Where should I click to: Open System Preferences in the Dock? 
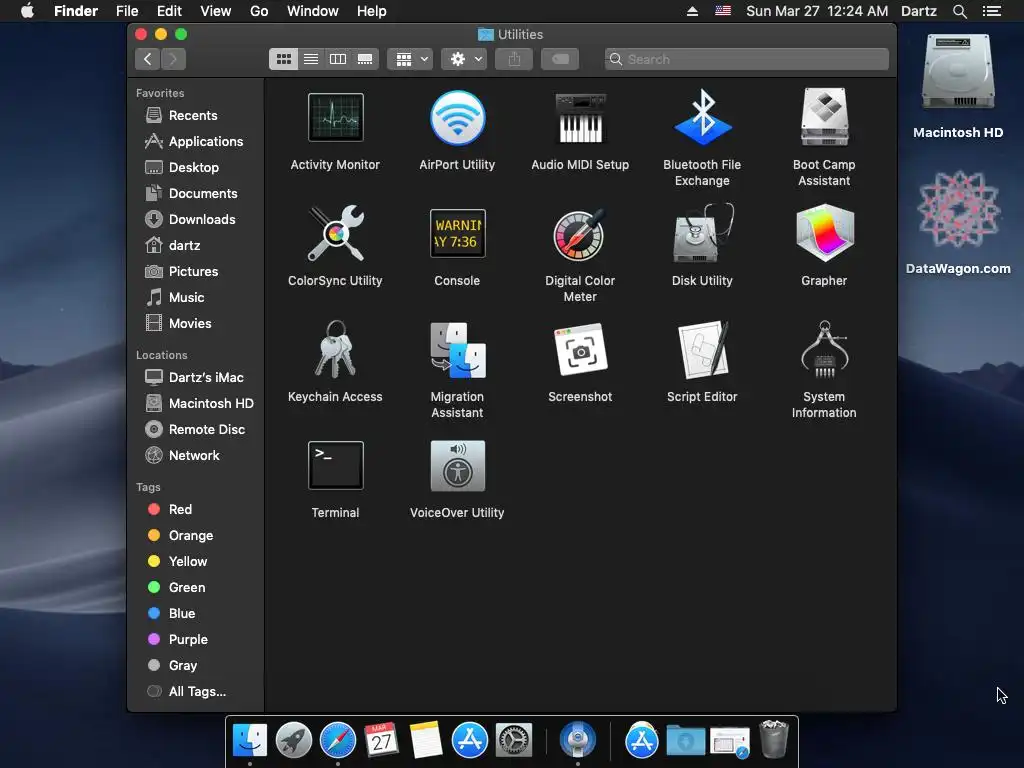point(514,740)
